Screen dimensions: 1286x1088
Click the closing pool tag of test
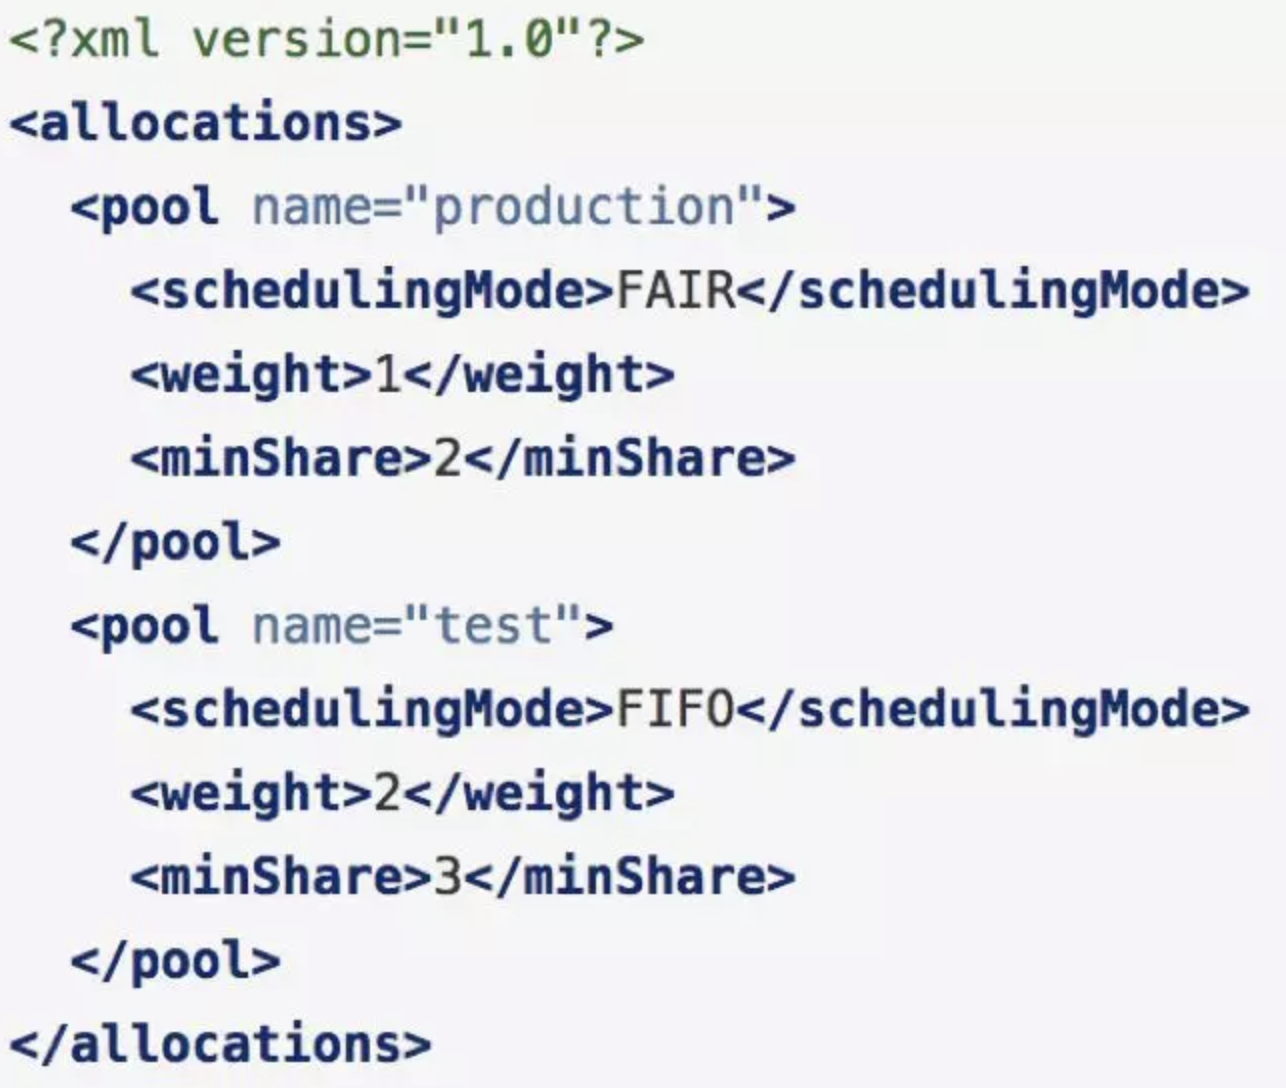pyautogui.click(x=175, y=962)
